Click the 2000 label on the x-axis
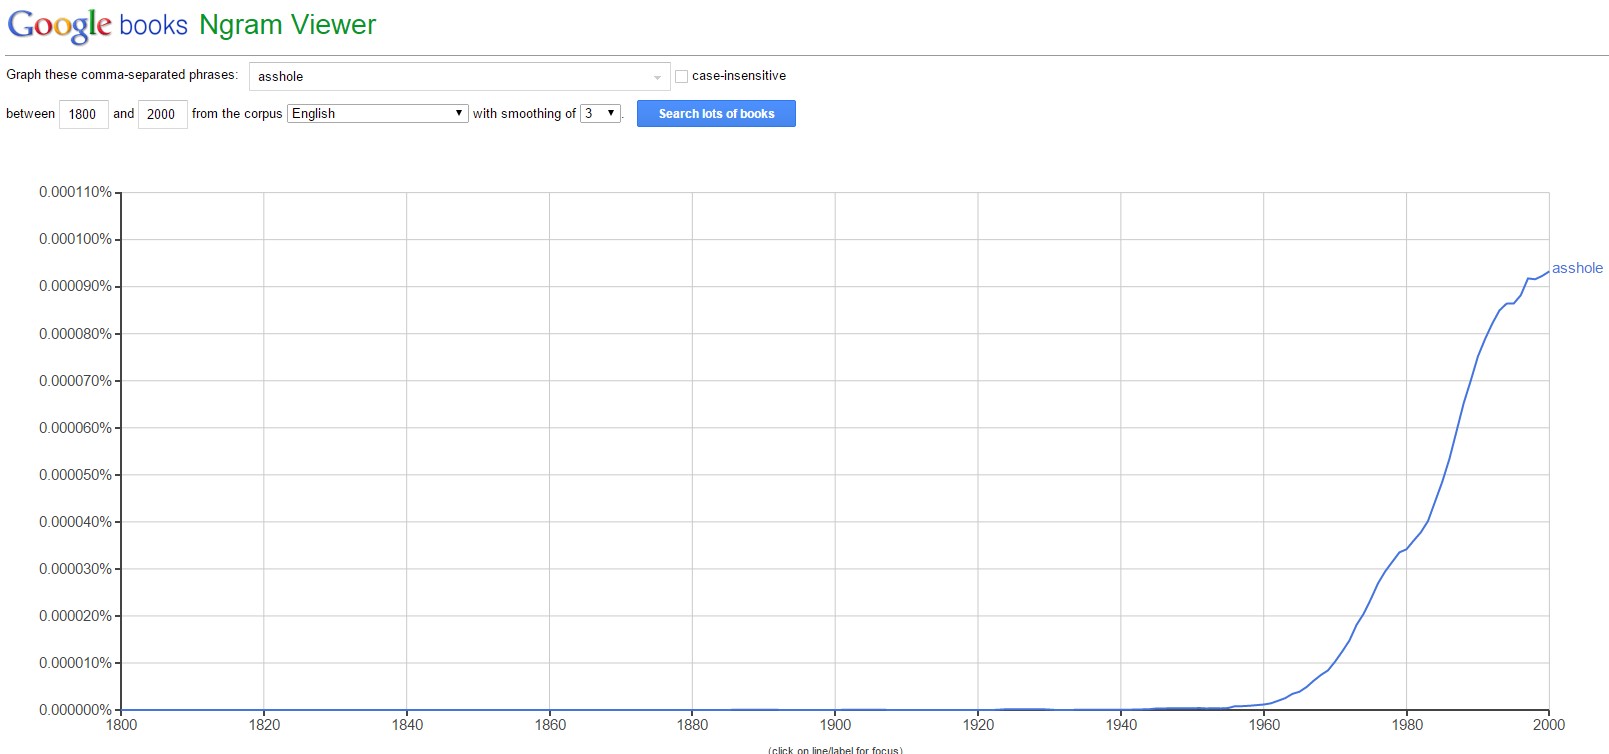 [x=1549, y=725]
